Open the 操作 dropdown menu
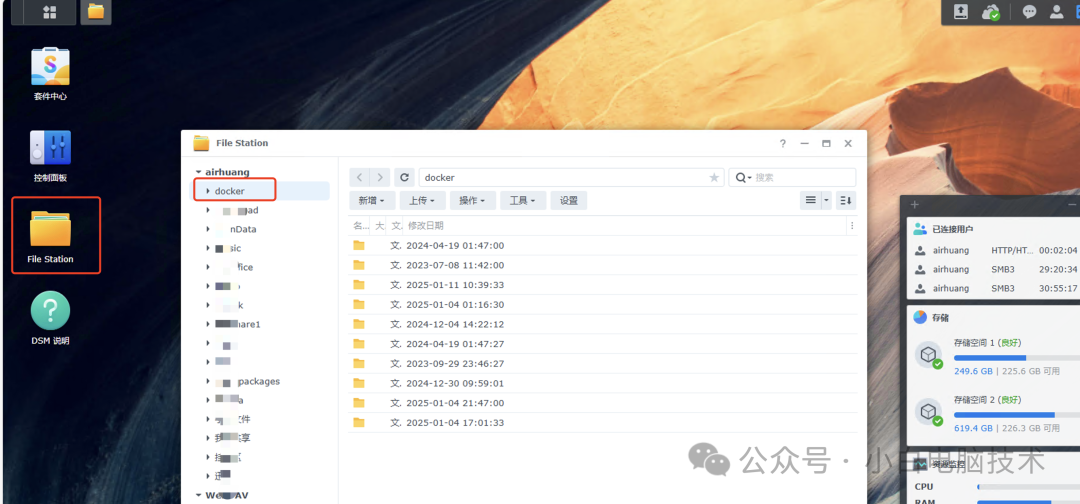The image size is (1080, 504). pos(472,200)
